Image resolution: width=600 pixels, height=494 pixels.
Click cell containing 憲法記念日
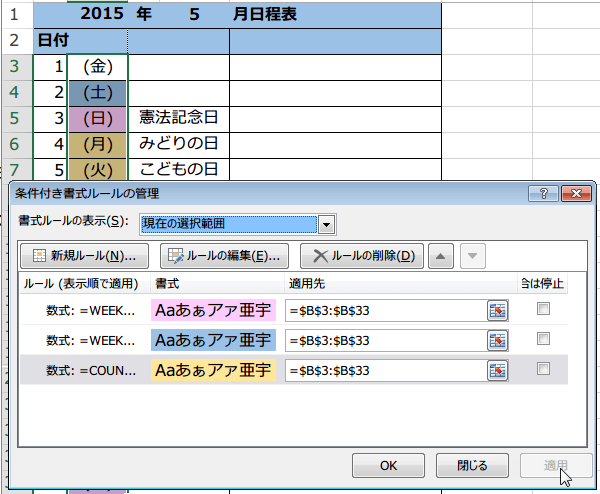click(179, 118)
